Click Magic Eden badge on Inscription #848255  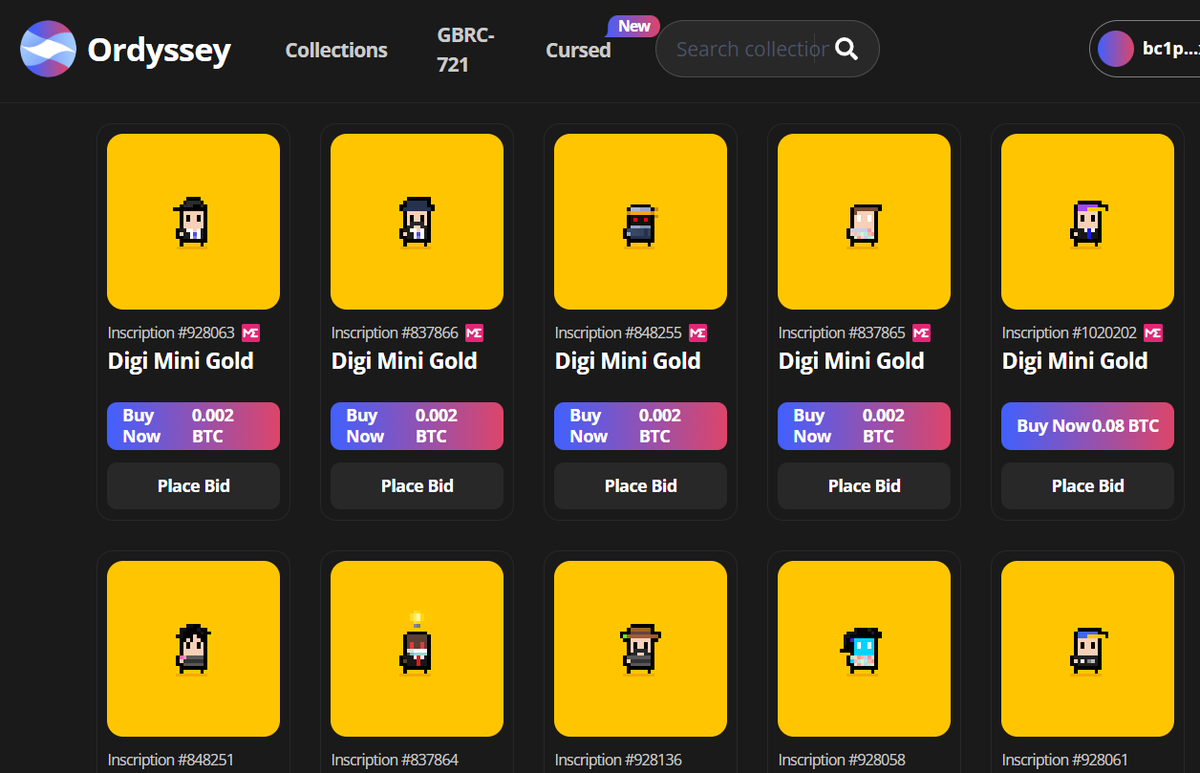pyautogui.click(x=698, y=333)
